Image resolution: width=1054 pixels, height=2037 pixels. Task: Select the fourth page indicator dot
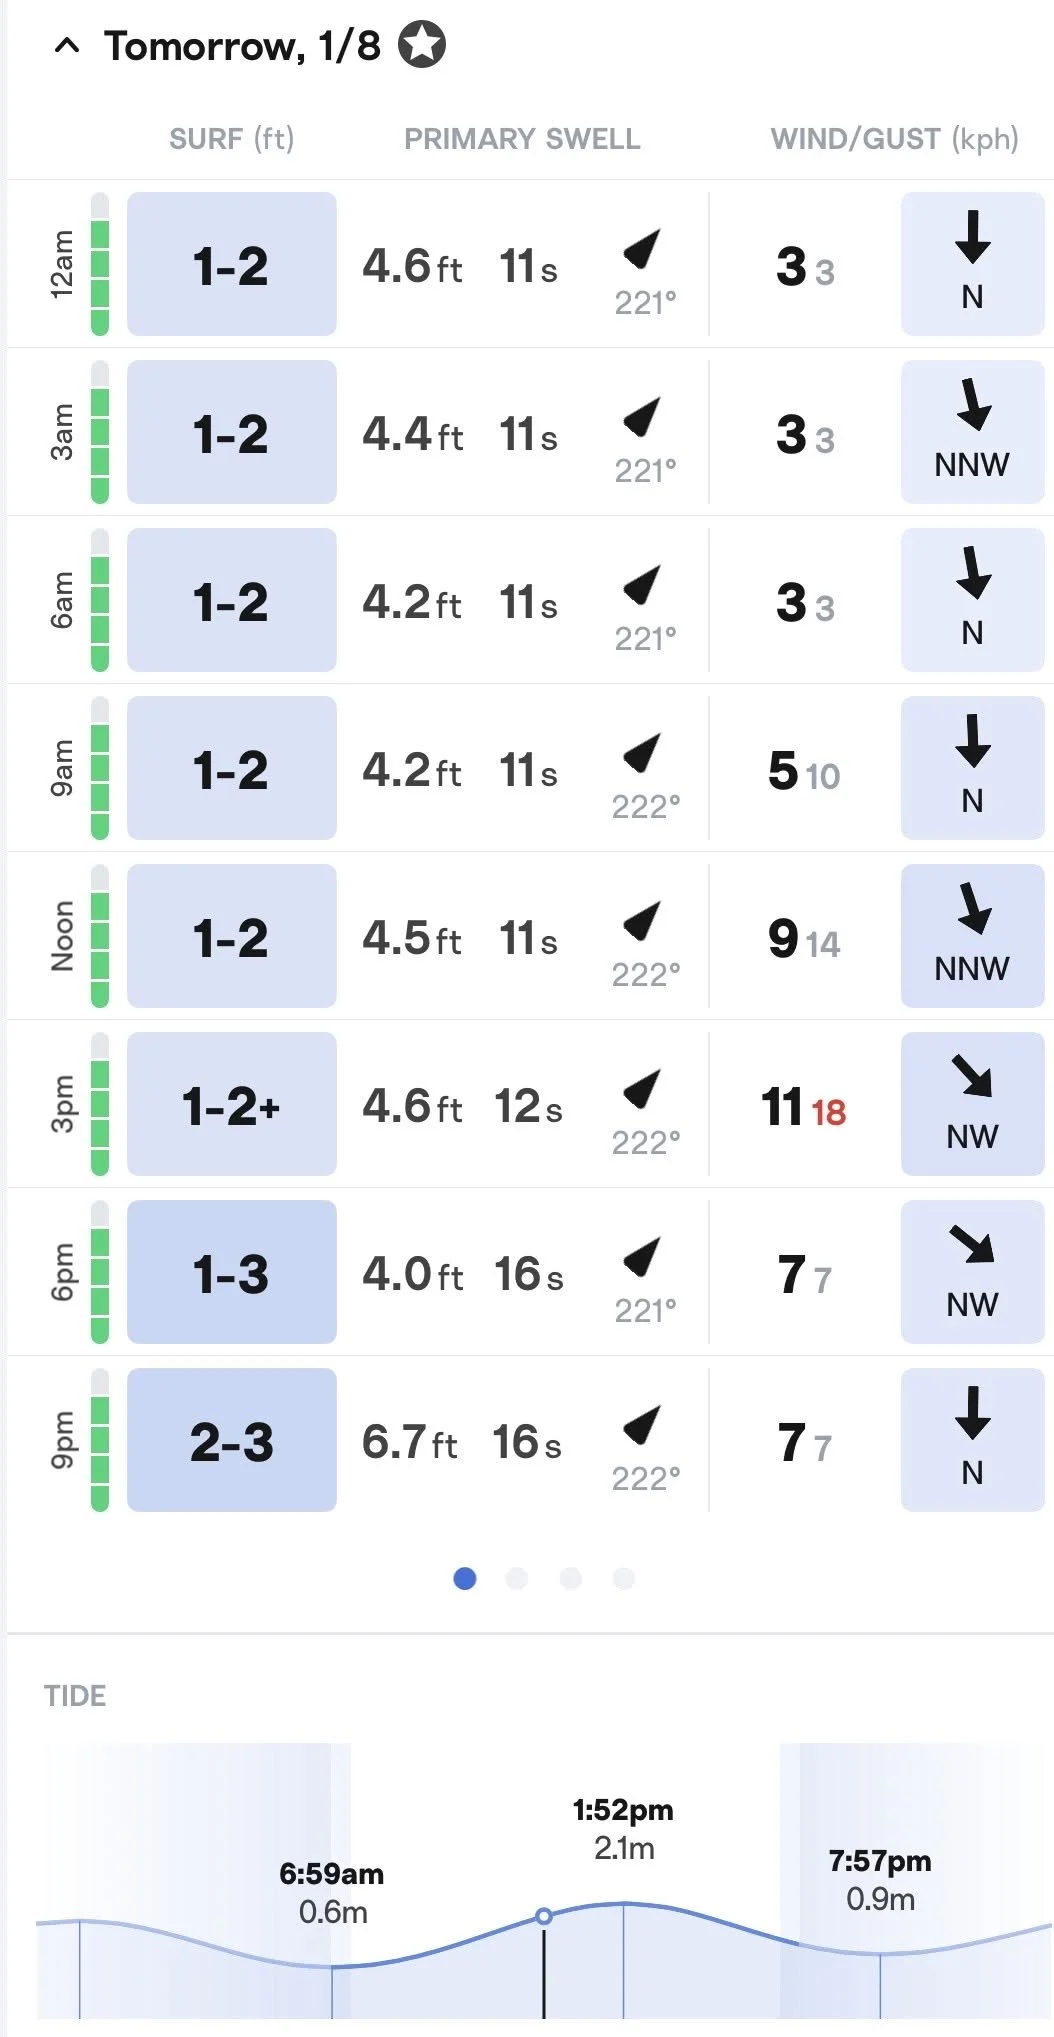coord(624,1578)
